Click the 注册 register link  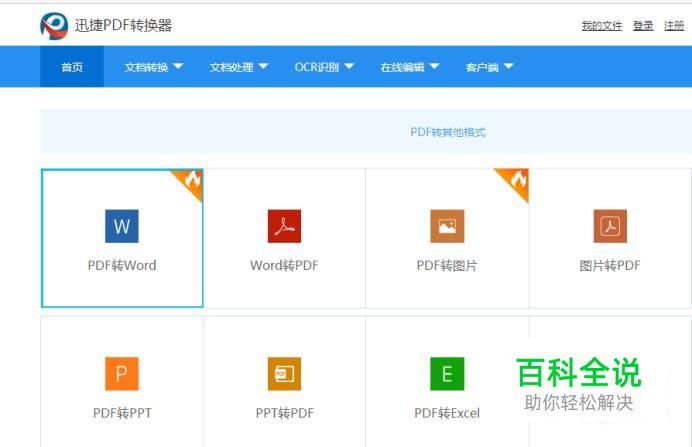674,26
